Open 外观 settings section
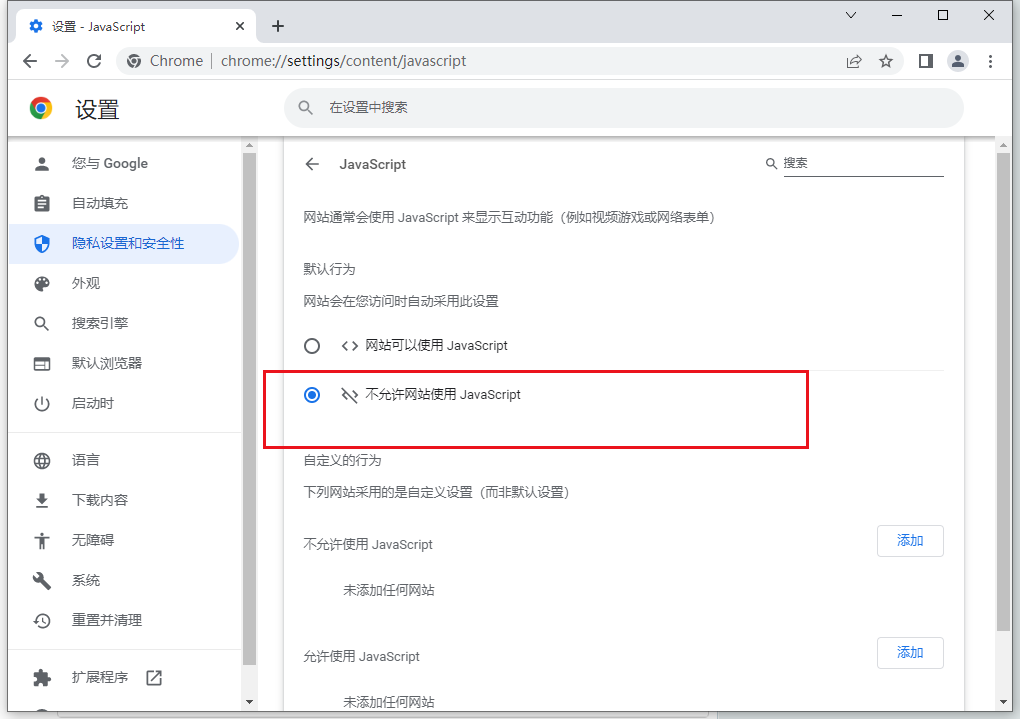1020x719 pixels. coord(124,284)
